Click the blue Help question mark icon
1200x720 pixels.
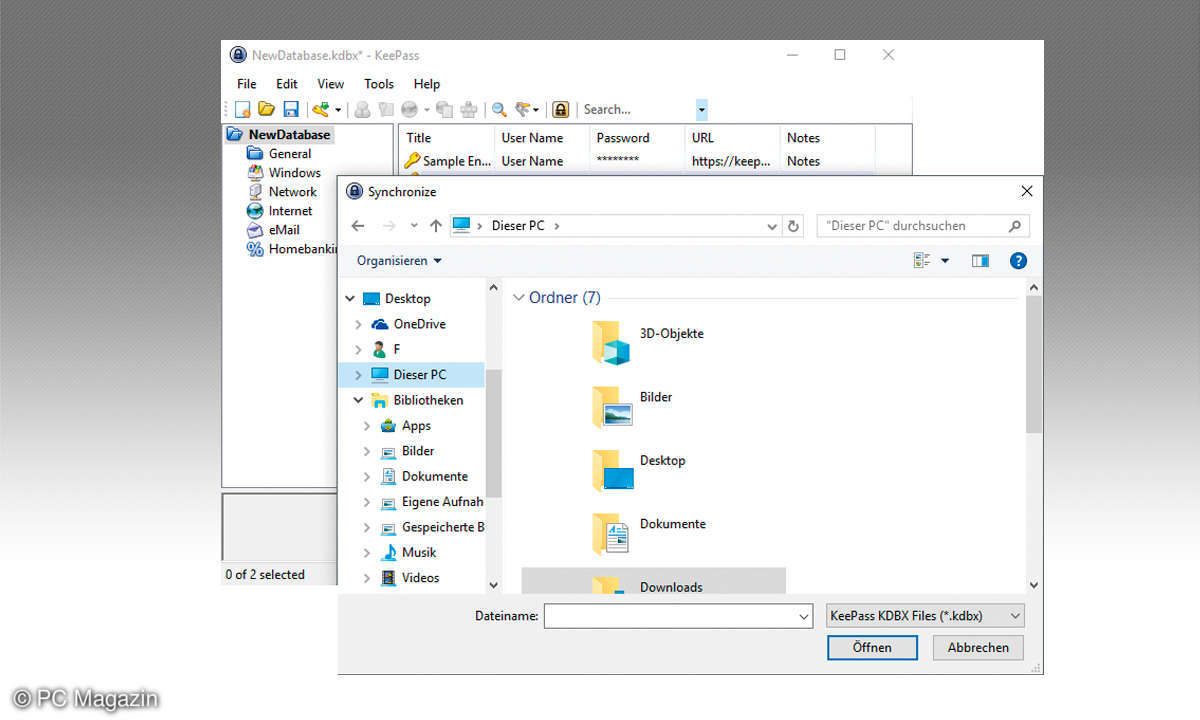[1018, 261]
